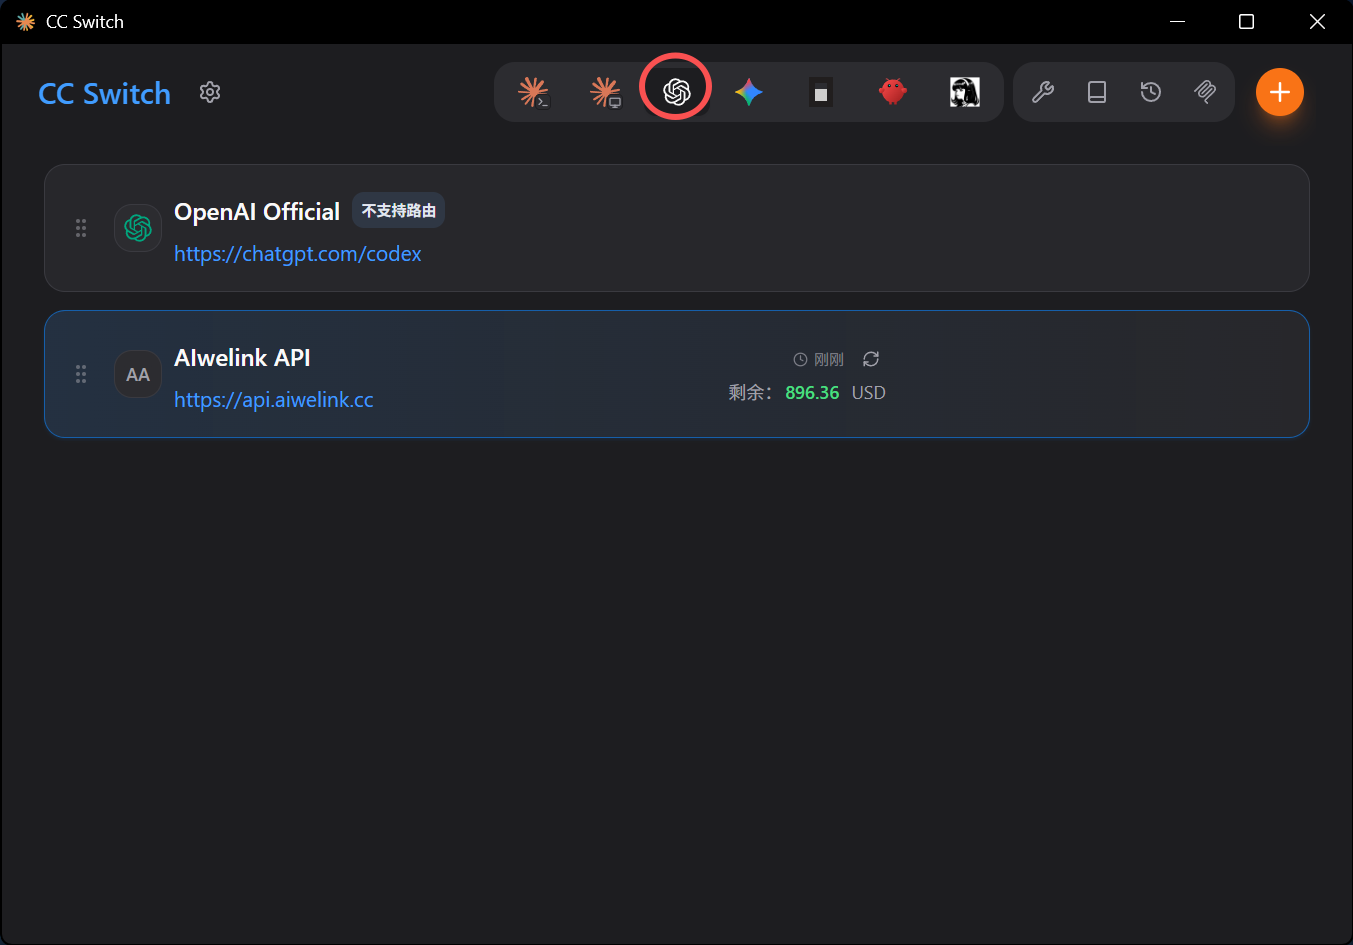Open the chatgpt.com/codex link
The image size is (1353, 945).
(298, 254)
